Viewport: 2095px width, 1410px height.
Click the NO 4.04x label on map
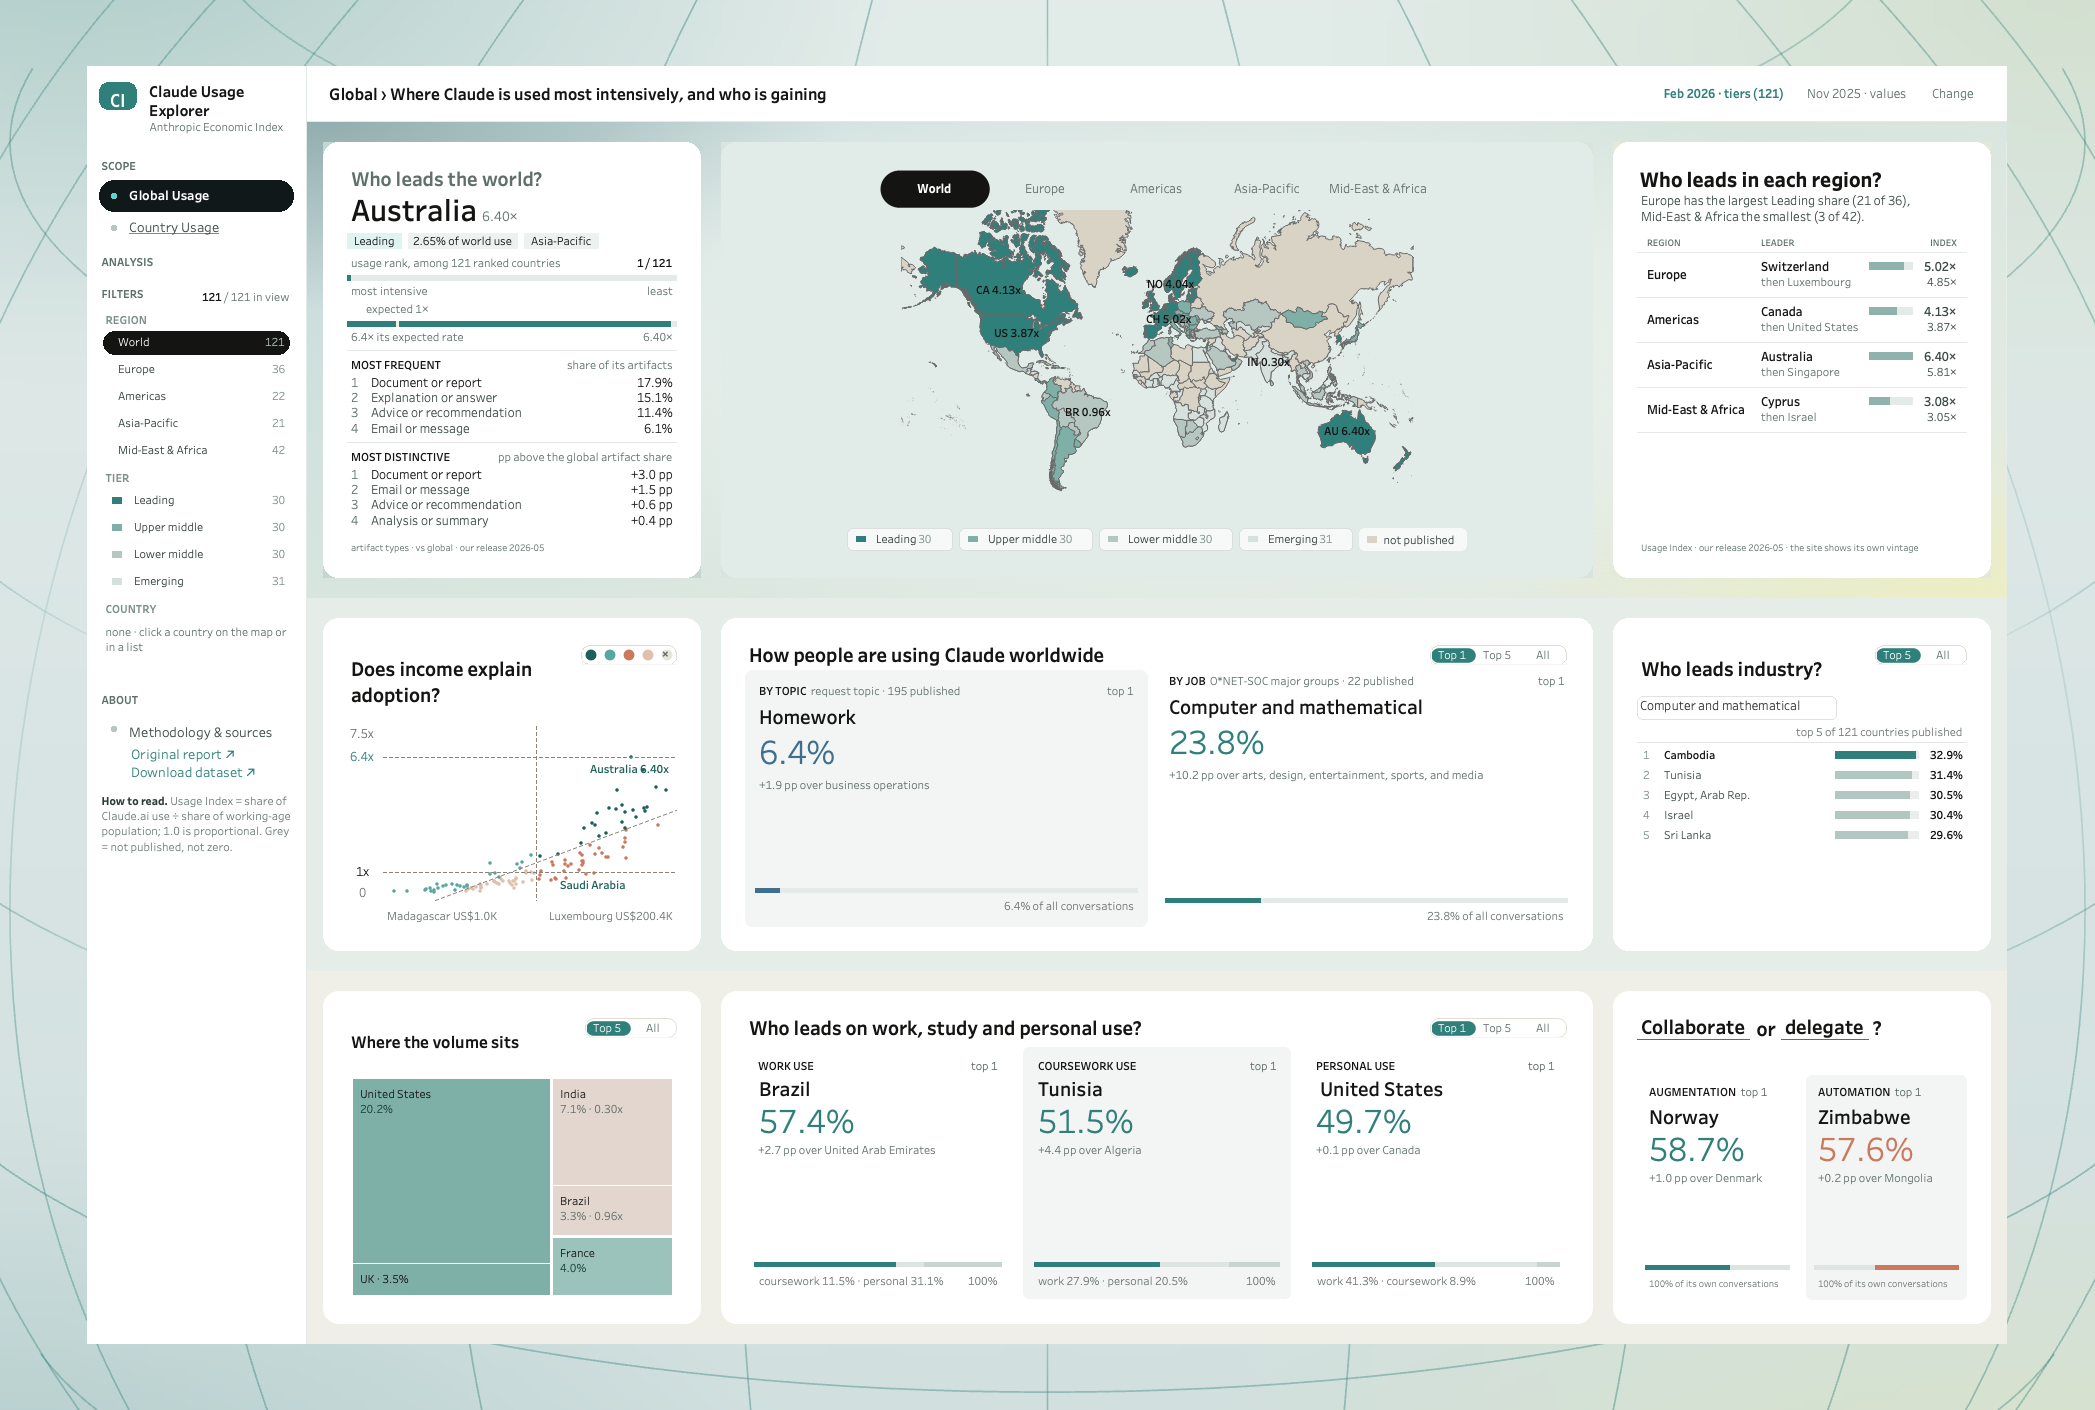point(1170,284)
